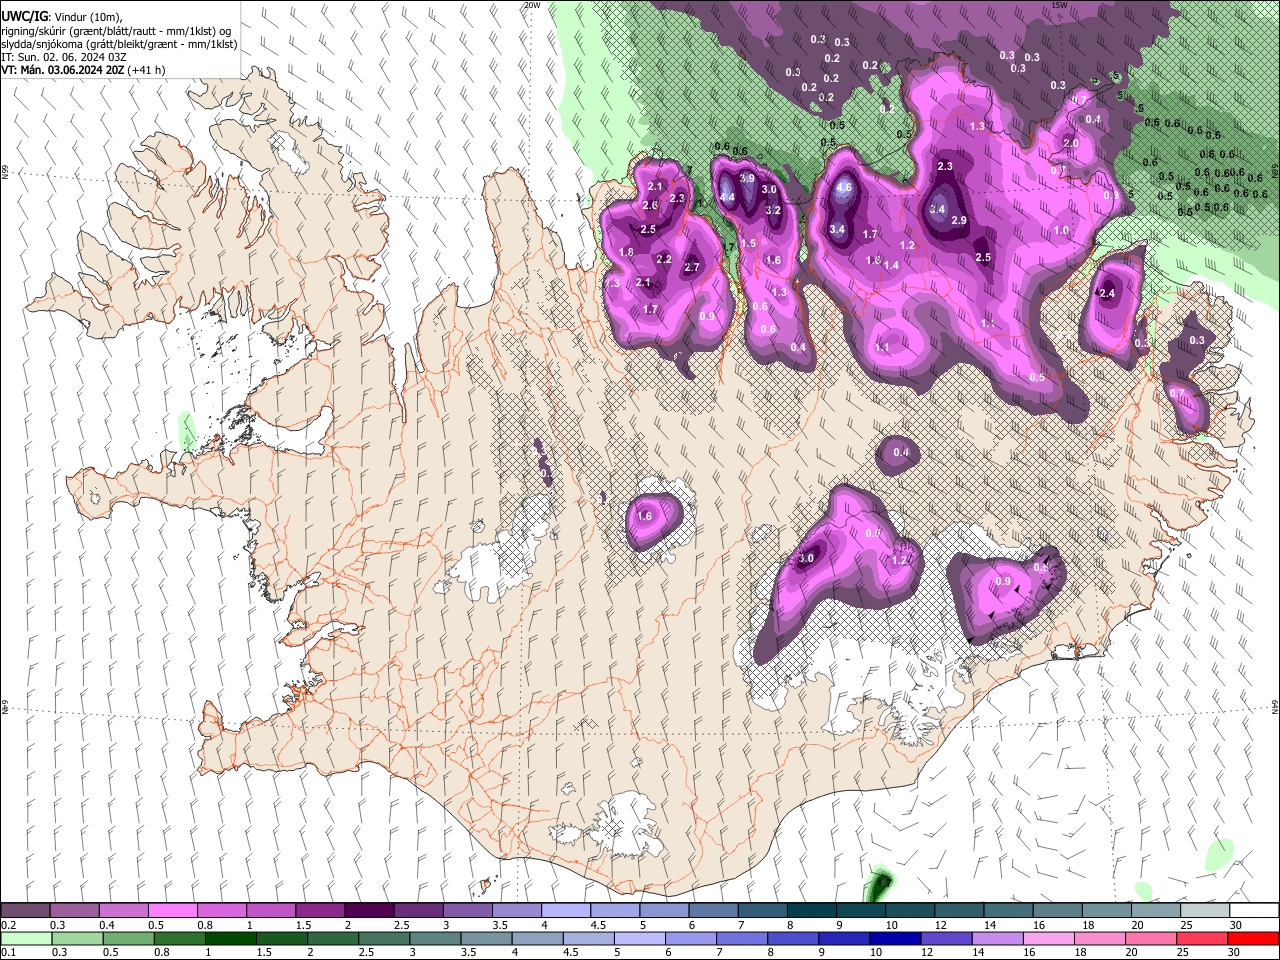
Task: Select the deep navy 10–12 lower legend swatch
Action: (x=895, y=938)
